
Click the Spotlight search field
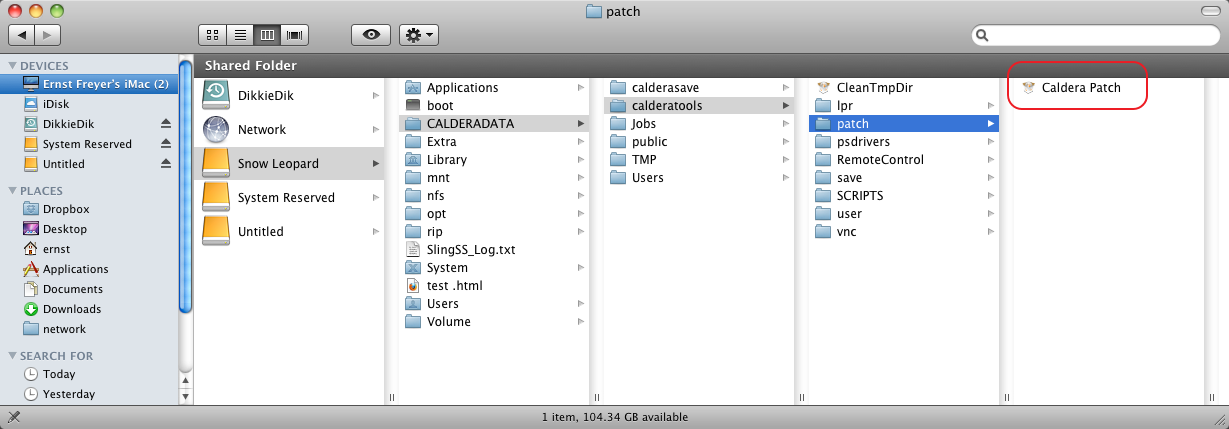pyautogui.click(x=1095, y=35)
